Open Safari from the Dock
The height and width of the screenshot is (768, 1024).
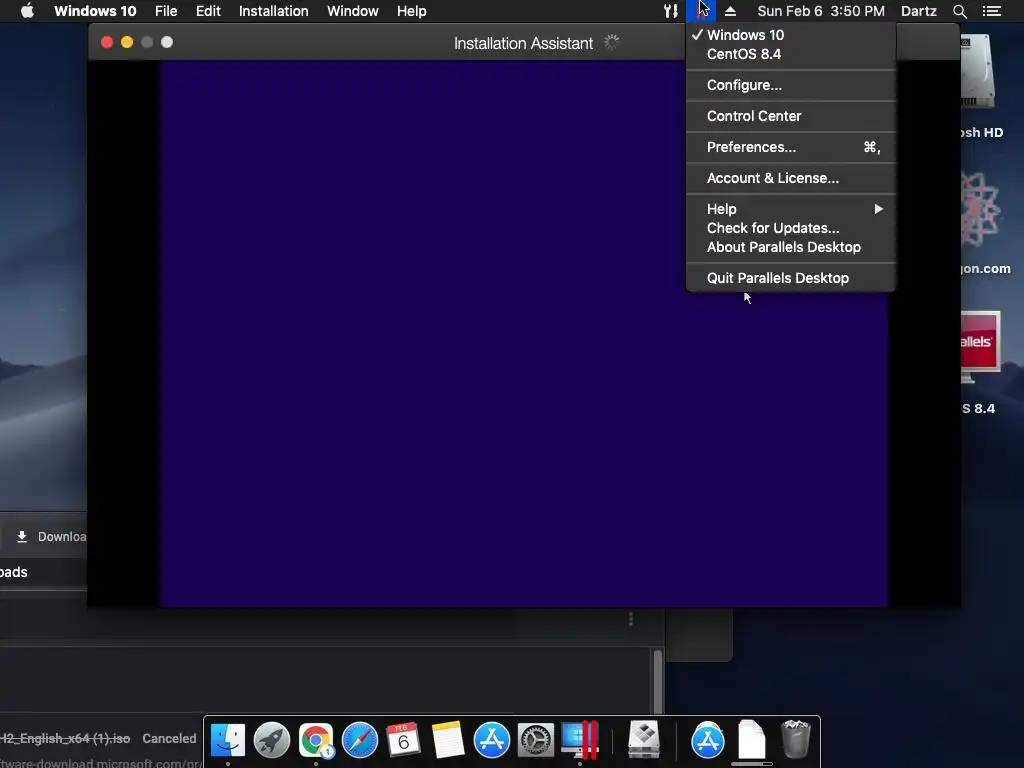(x=360, y=740)
